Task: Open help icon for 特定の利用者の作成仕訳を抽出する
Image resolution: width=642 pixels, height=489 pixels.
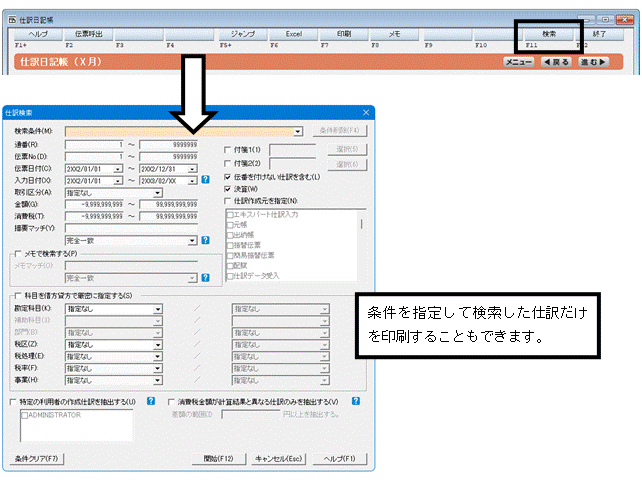Action: coord(151,401)
